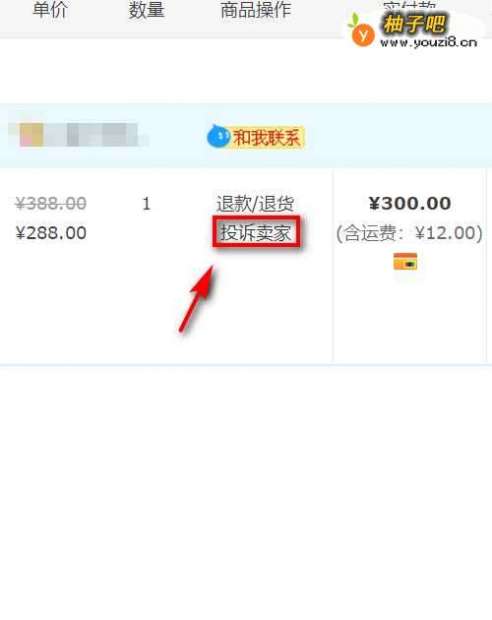Select the 商品操作 column header
This screenshot has width=492, height=620.
[x=256, y=10]
